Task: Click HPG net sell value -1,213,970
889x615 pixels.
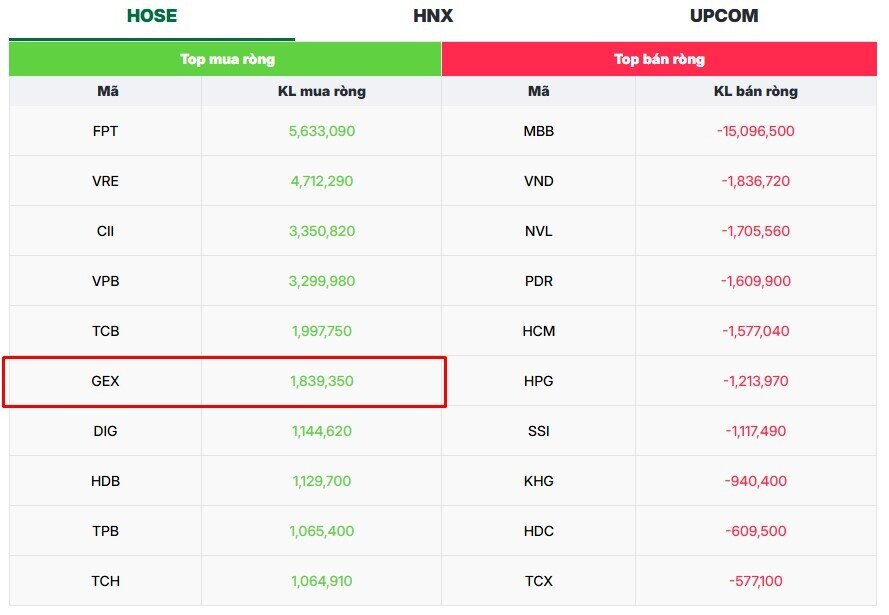Action: coord(756,381)
